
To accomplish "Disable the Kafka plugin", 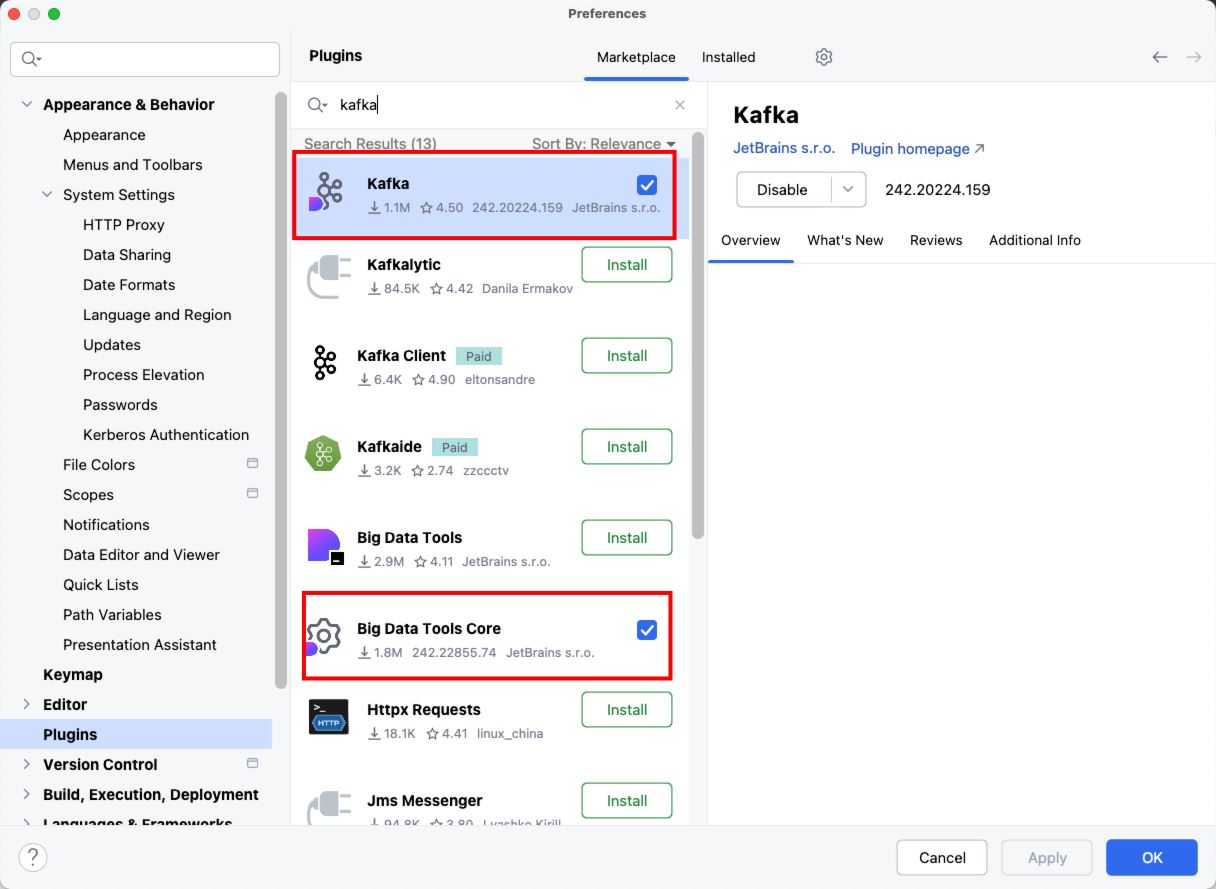I will point(783,189).
